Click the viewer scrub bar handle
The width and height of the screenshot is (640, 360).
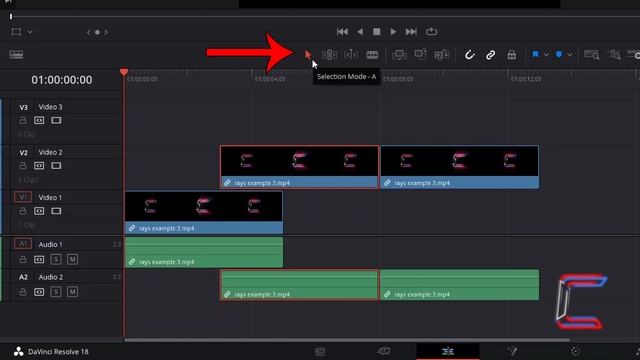[x=11, y=16]
